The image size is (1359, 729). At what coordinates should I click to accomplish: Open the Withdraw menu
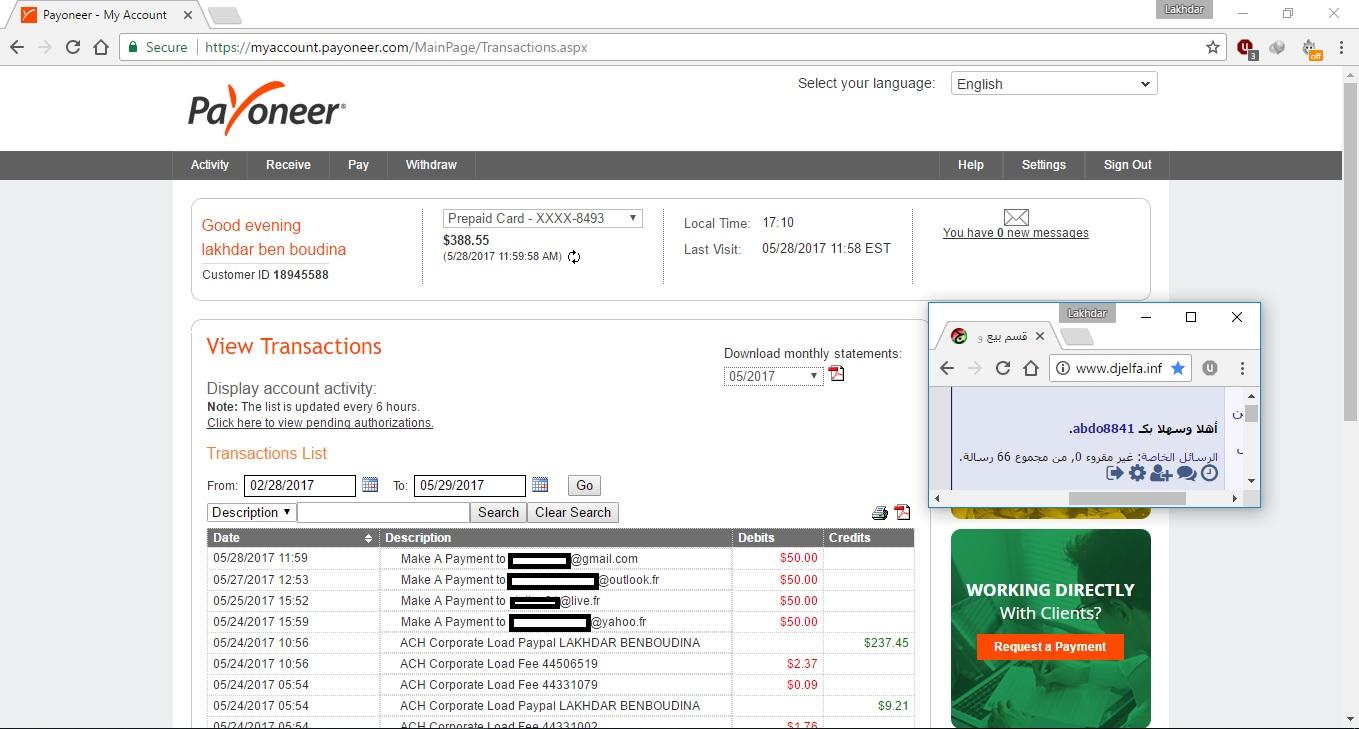(431, 165)
